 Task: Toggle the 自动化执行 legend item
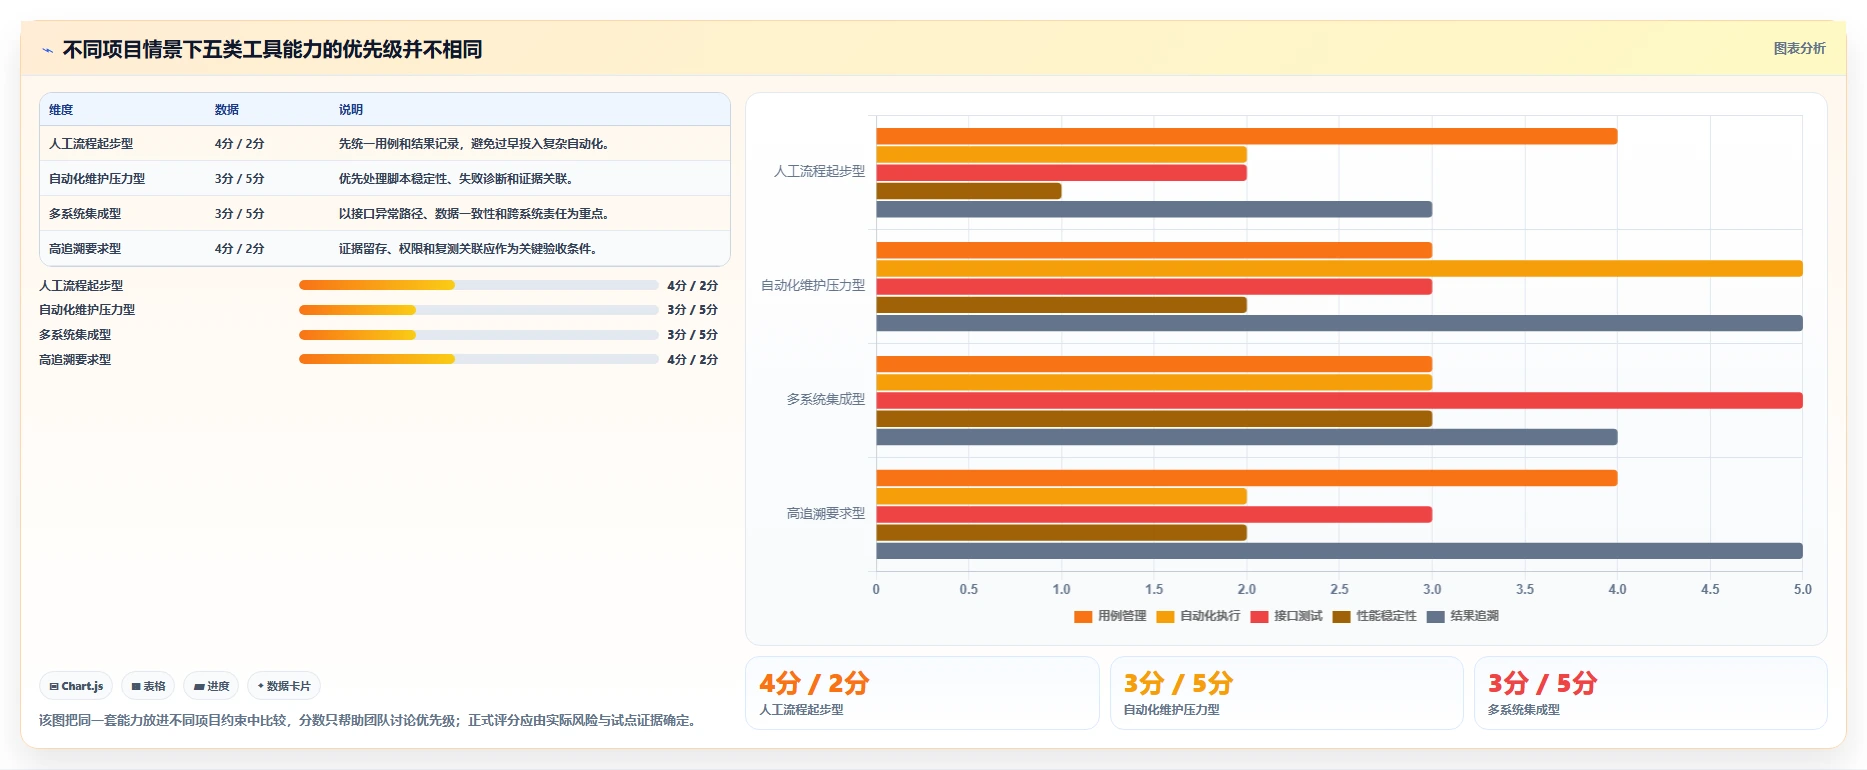pos(1198,616)
